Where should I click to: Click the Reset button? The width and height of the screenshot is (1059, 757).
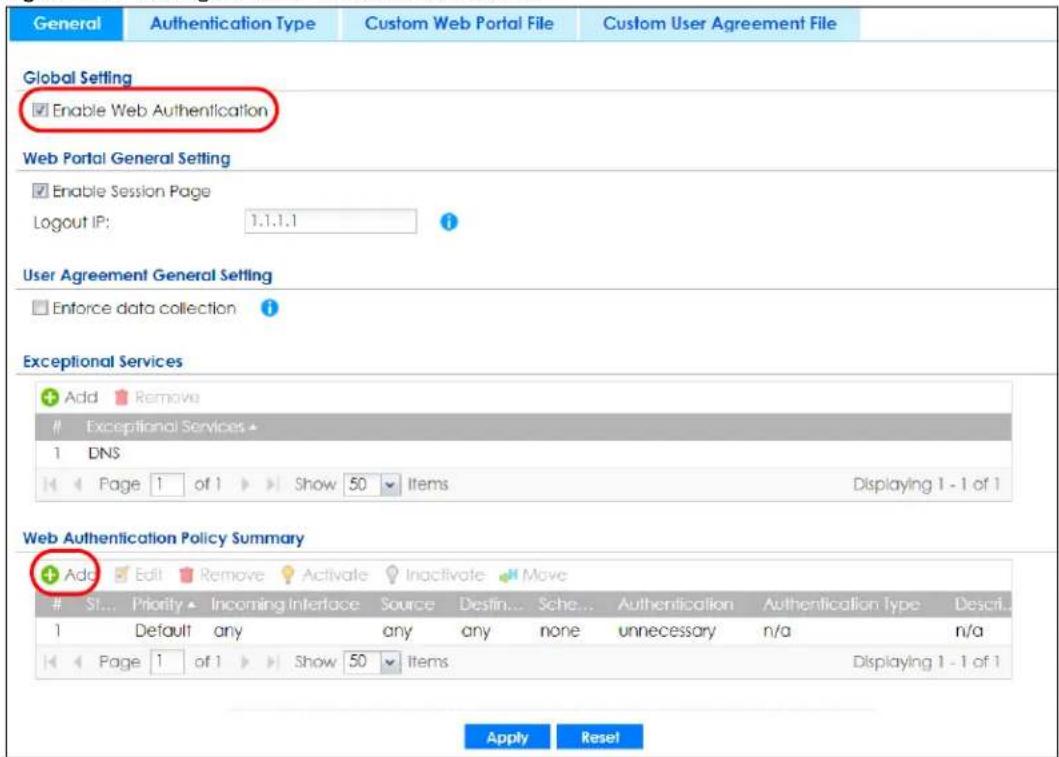600,737
